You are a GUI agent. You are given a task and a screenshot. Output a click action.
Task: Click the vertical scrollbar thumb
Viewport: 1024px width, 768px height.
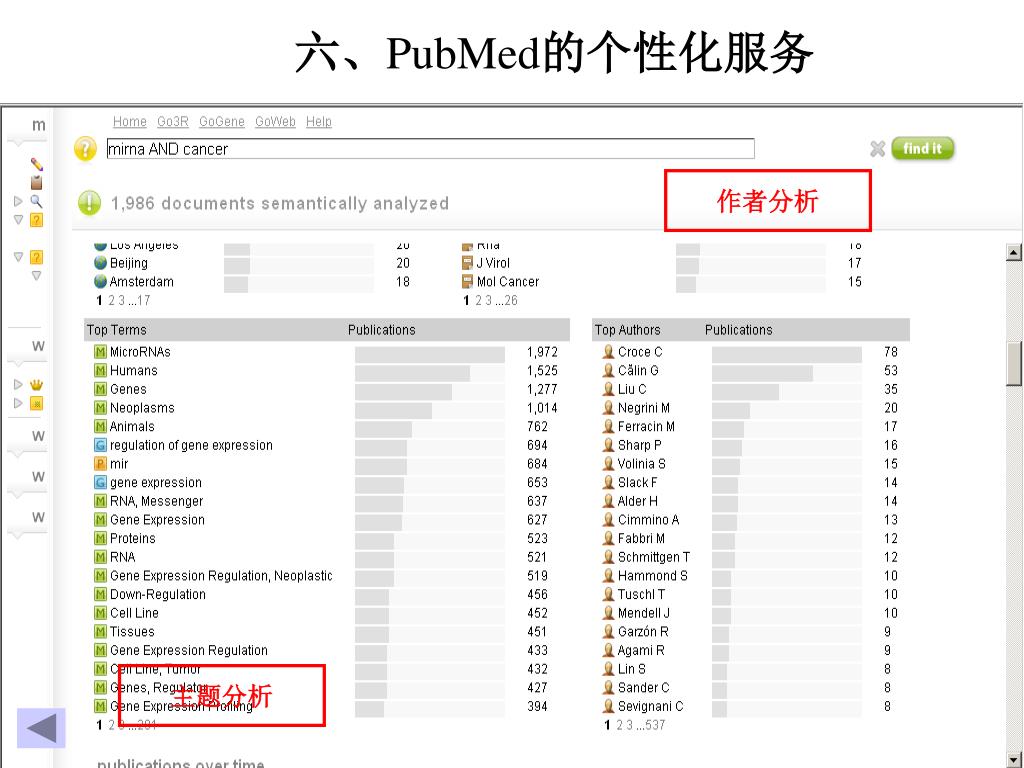pyautogui.click(x=1014, y=364)
